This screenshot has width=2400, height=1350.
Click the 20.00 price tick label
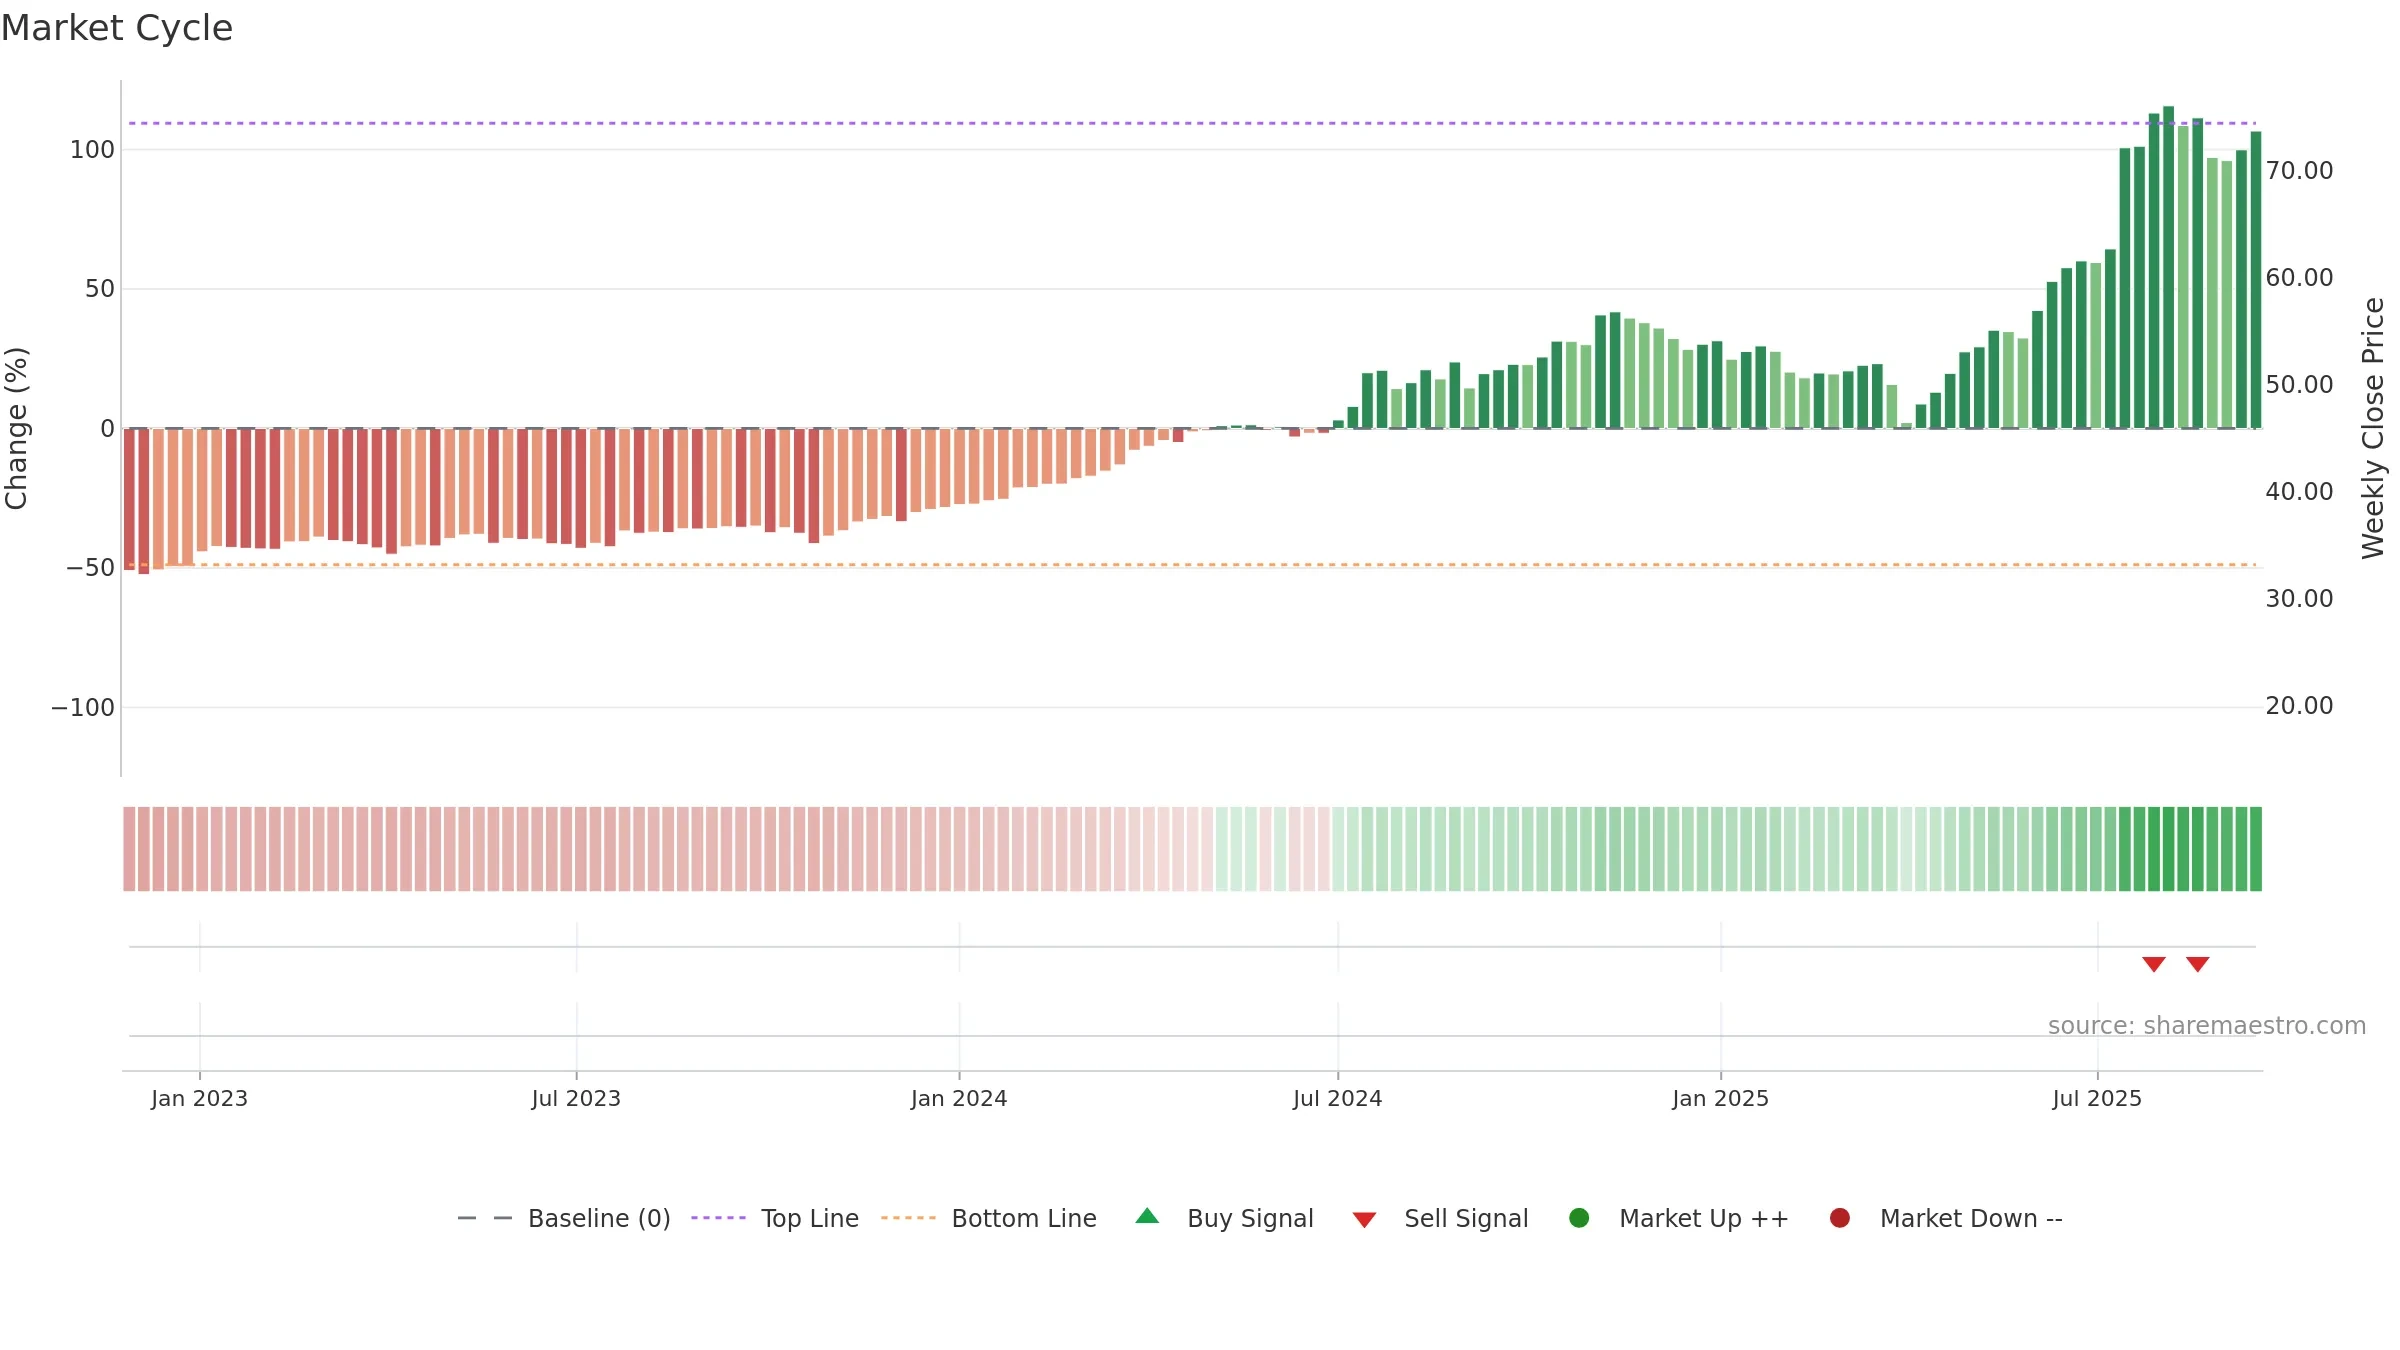click(2299, 706)
